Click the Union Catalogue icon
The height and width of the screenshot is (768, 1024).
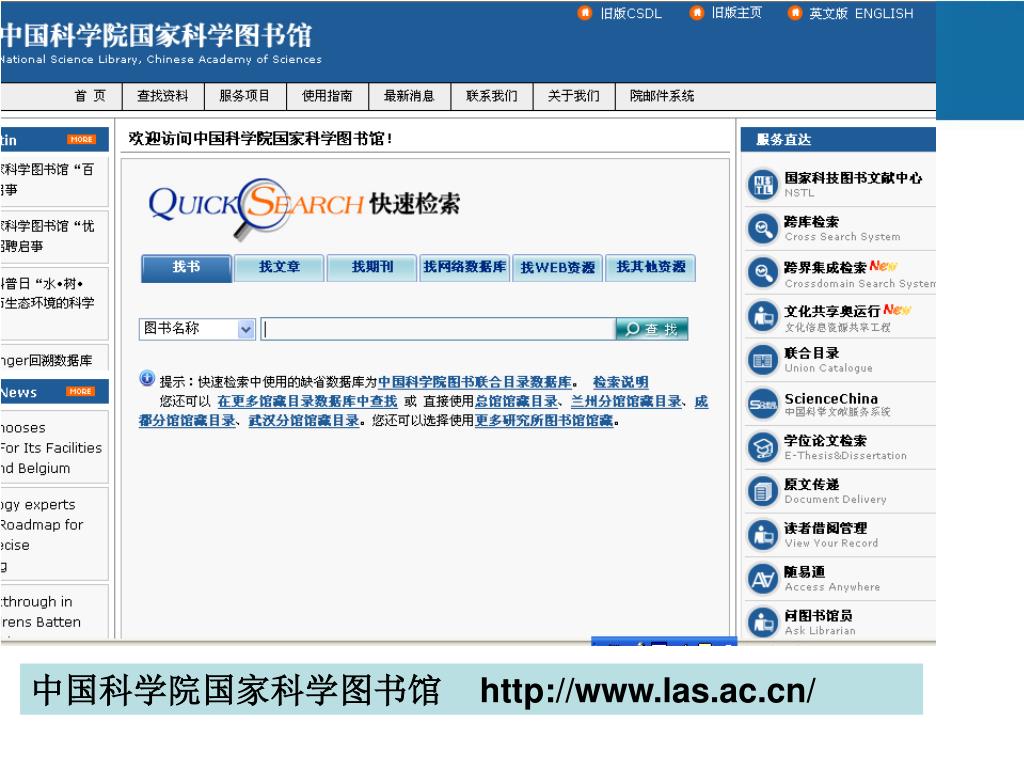coord(762,360)
